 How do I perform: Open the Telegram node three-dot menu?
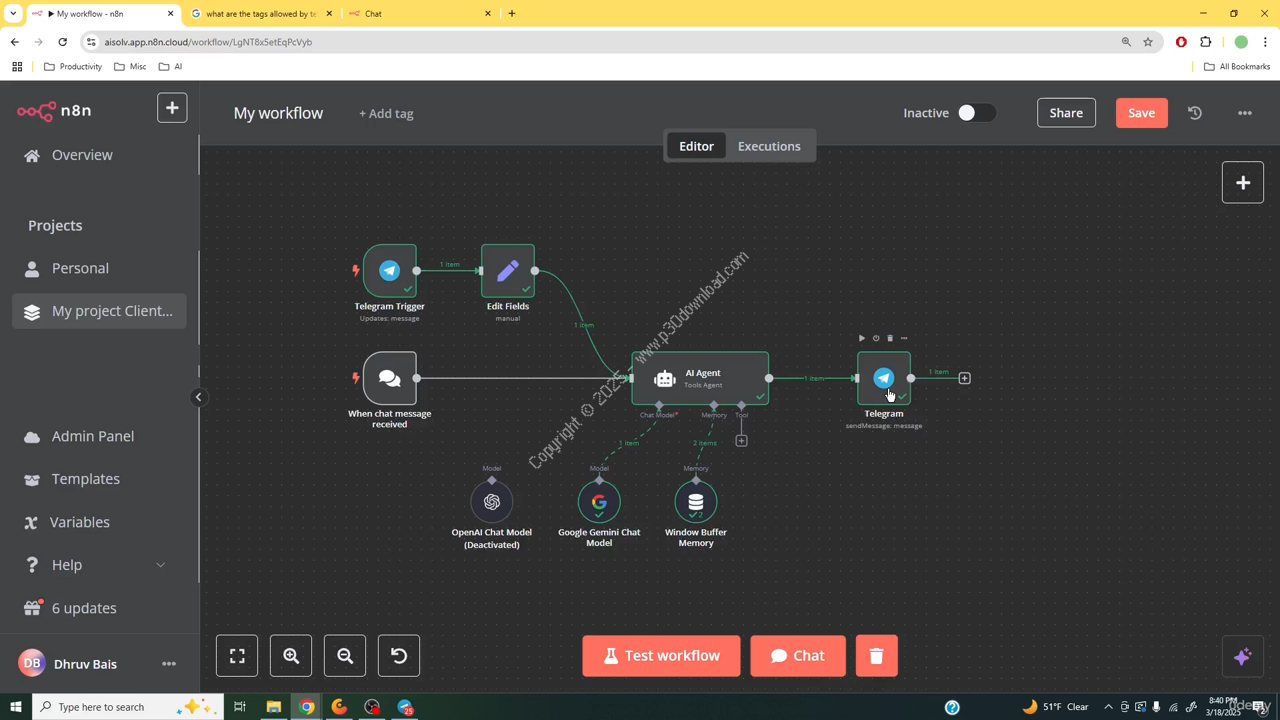pos(904,338)
